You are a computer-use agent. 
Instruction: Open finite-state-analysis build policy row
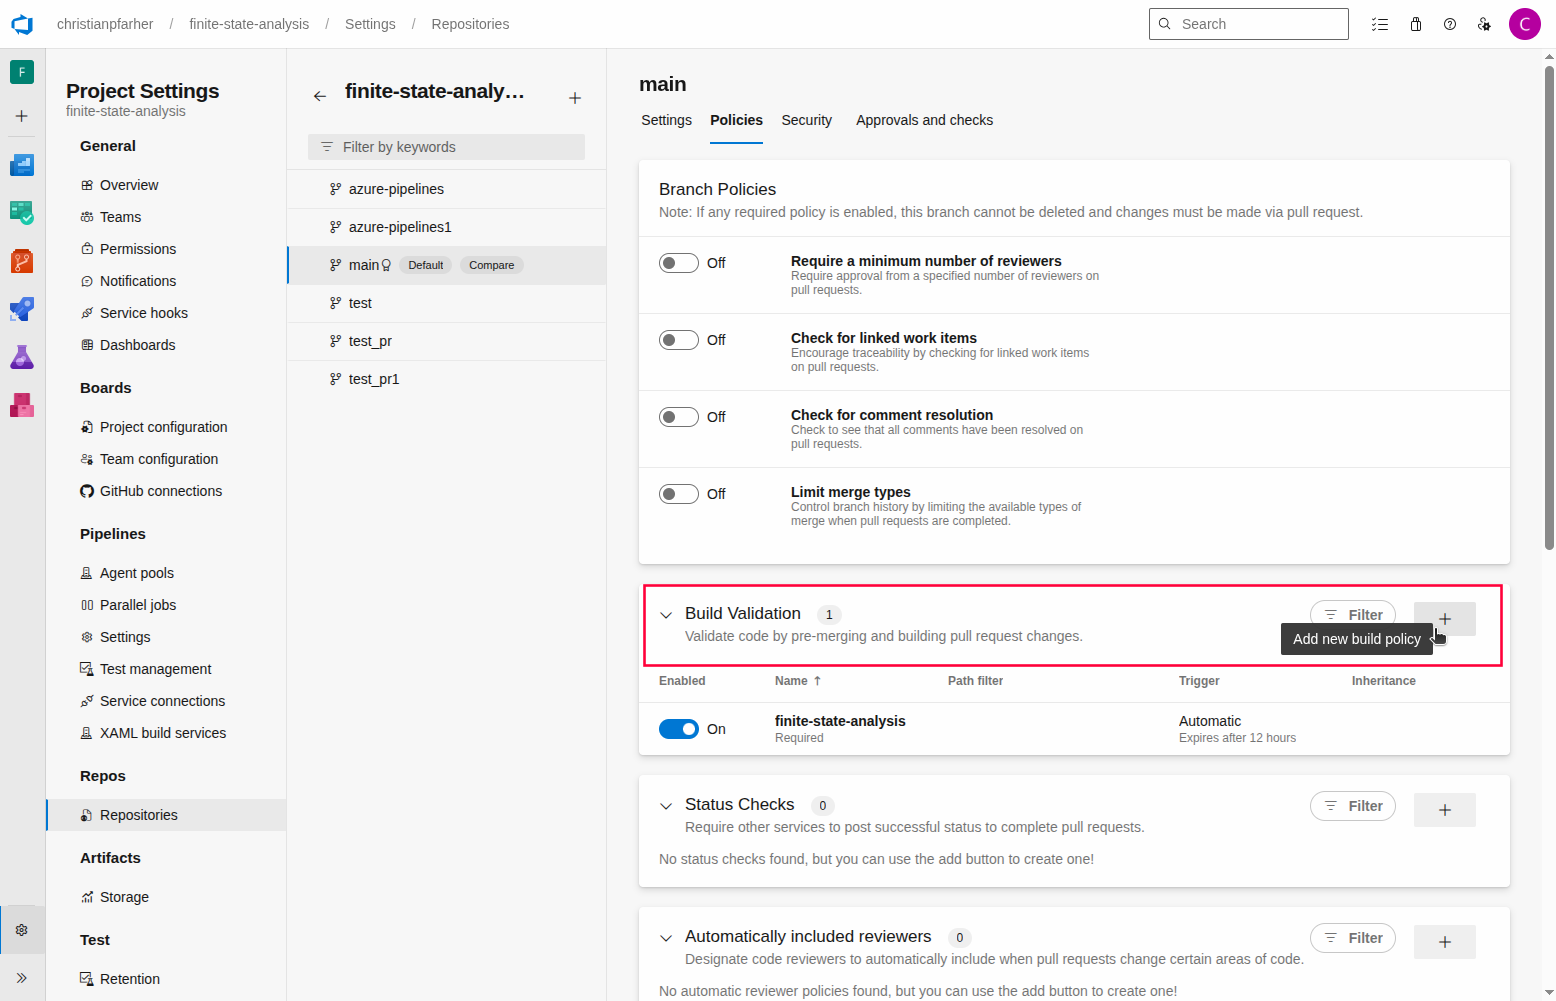(1074, 729)
